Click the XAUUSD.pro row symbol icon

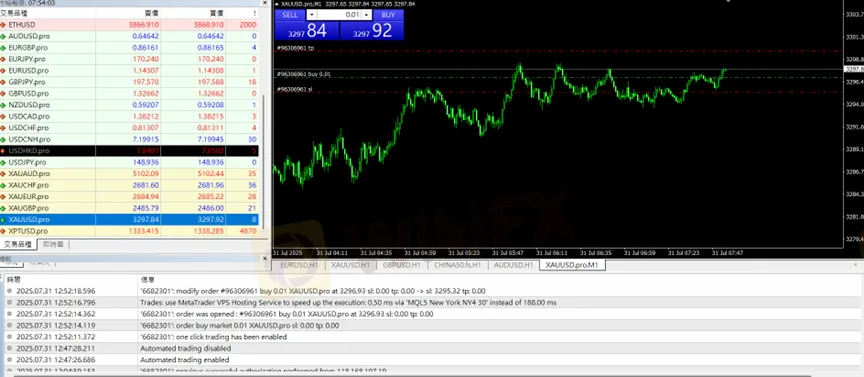click(x=3, y=220)
